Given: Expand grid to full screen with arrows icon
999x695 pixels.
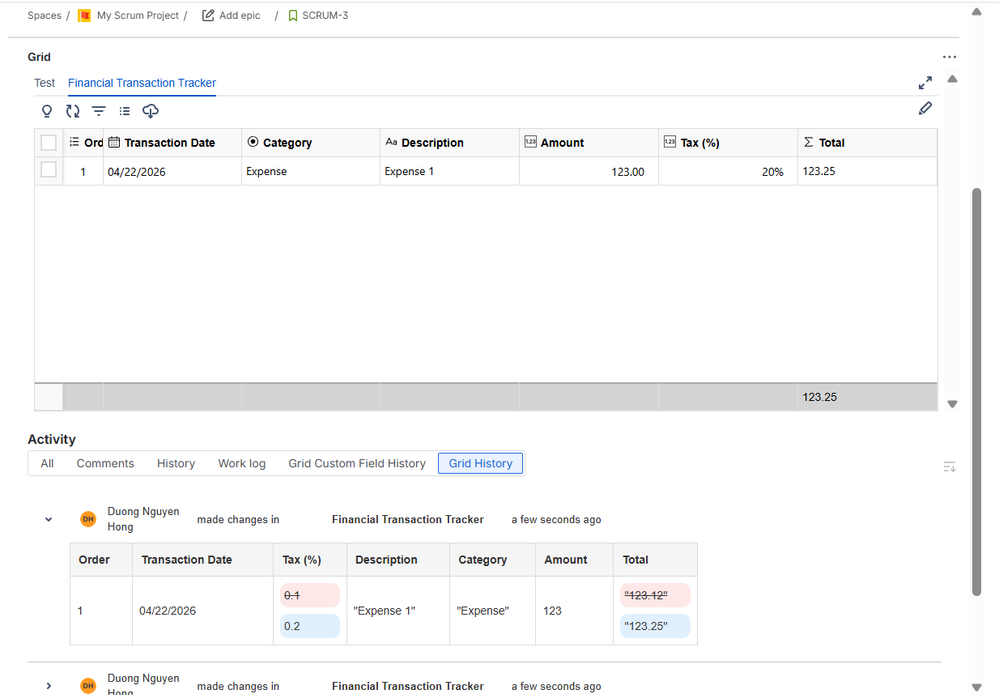Looking at the screenshot, I should coord(925,83).
